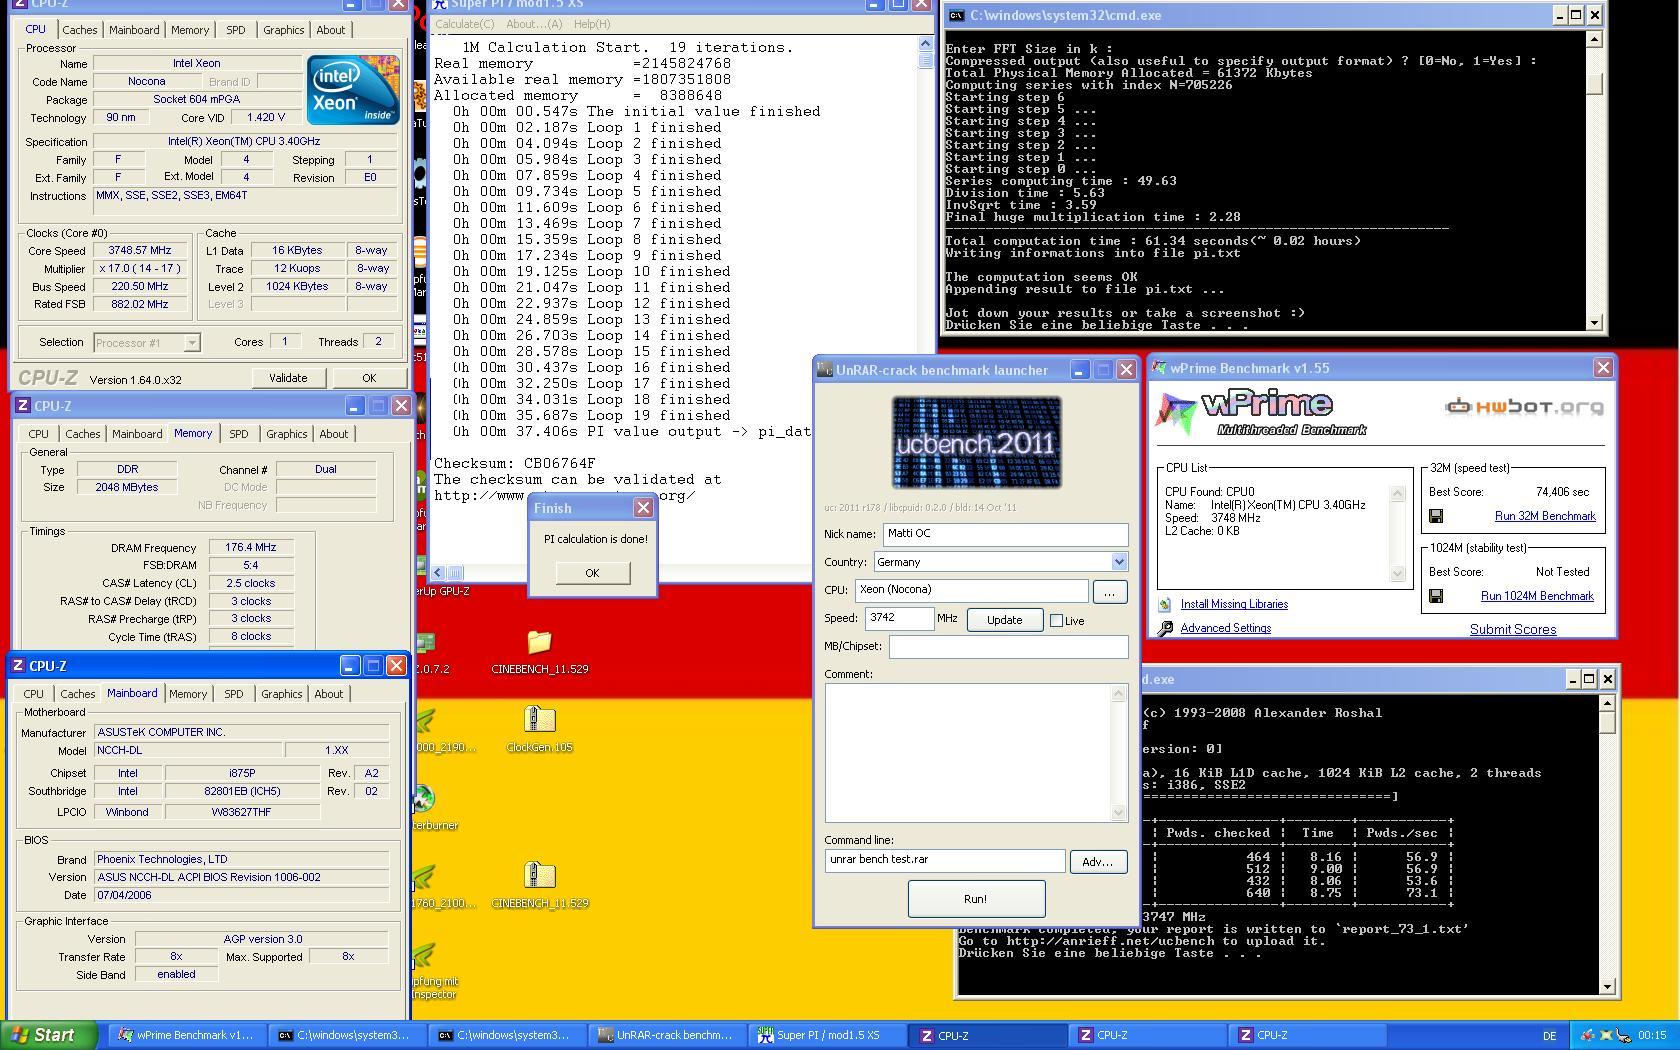1680x1050 pixels.
Task: Click the Windows Start button
Action: pos(49,1035)
